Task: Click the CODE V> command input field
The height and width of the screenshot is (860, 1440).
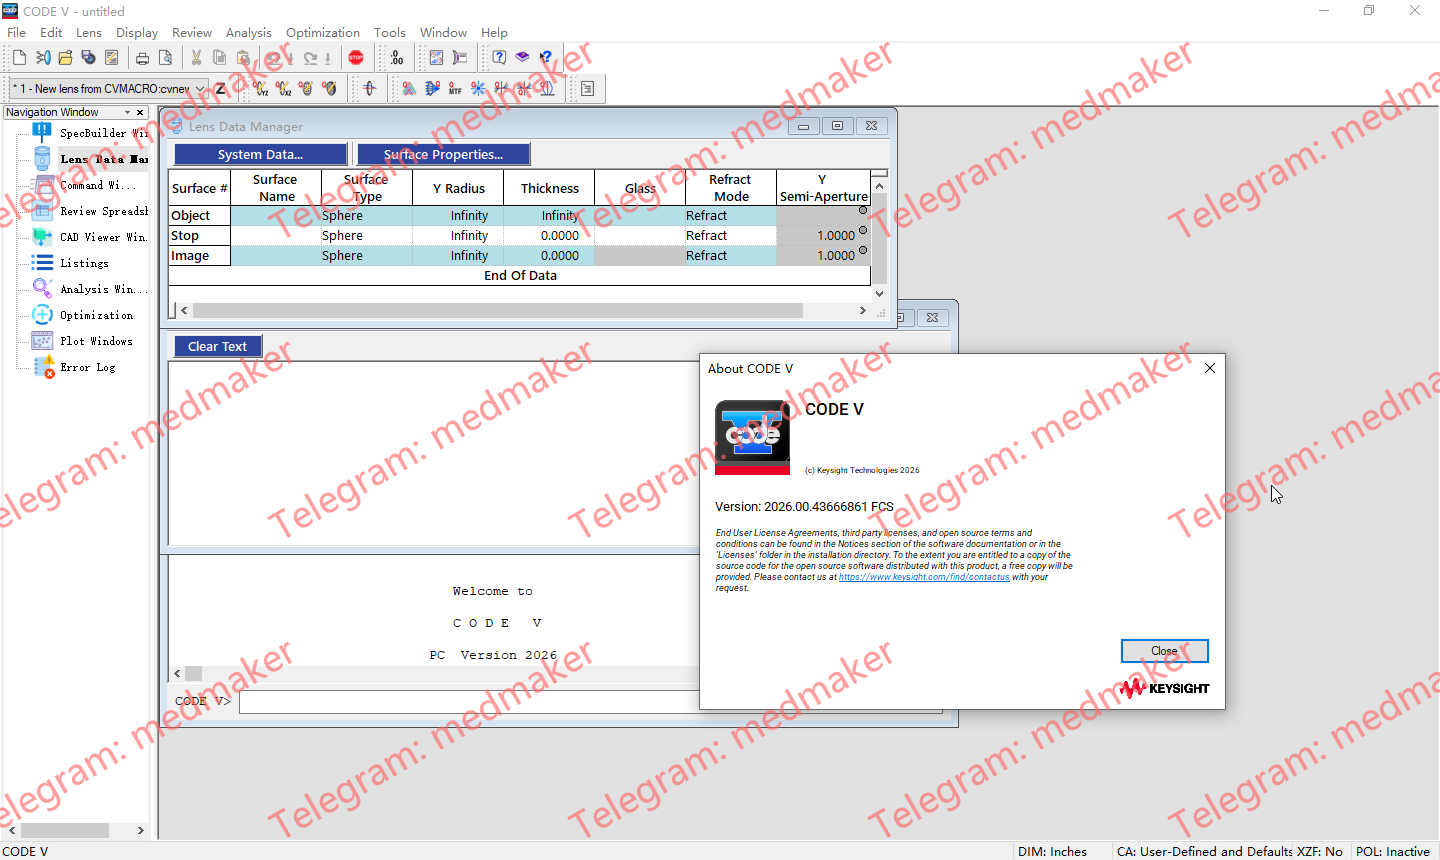Action: [x=590, y=701]
